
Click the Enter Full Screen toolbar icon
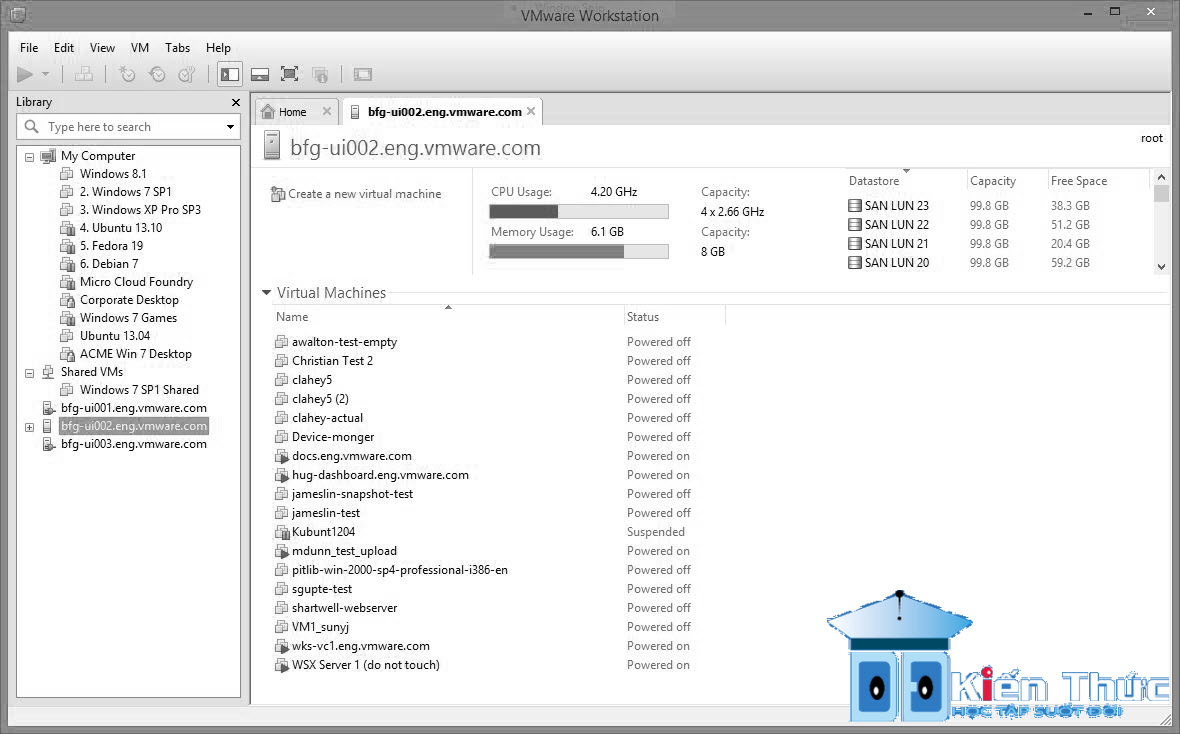click(289, 74)
